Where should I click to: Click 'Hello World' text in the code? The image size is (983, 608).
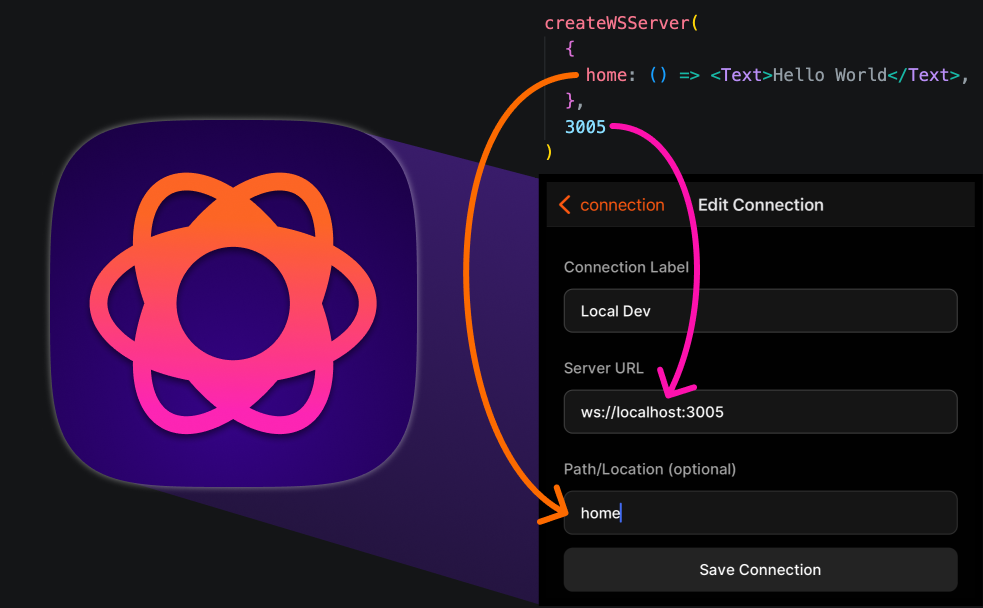coord(830,75)
